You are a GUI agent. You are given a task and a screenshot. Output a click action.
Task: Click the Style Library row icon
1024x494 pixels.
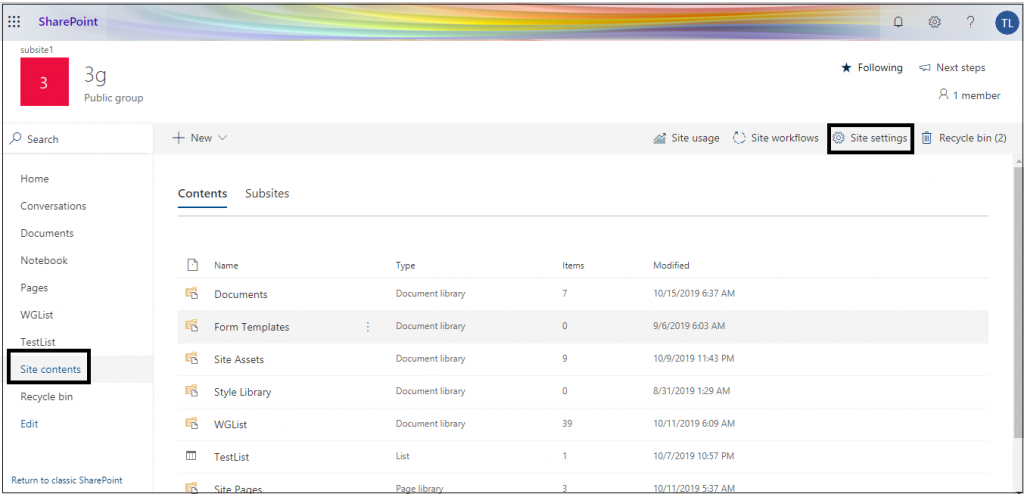point(191,391)
